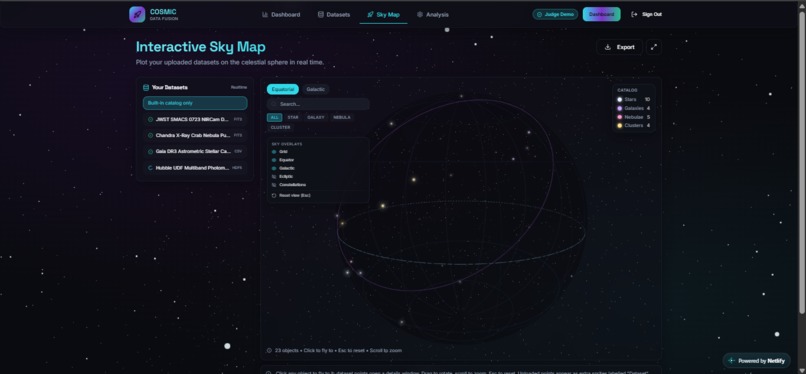806x374 pixels.
Task: Switch to Equatorial coordinate mode
Action: point(283,89)
